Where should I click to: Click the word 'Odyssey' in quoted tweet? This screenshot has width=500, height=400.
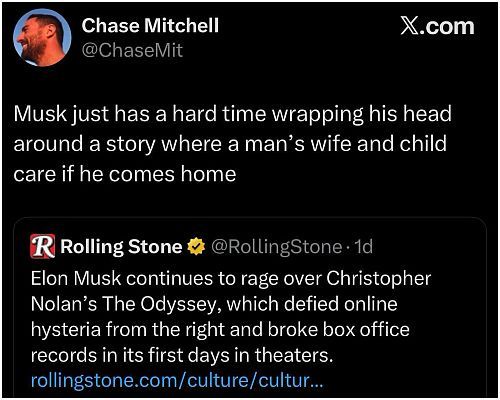pyautogui.click(x=179, y=304)
